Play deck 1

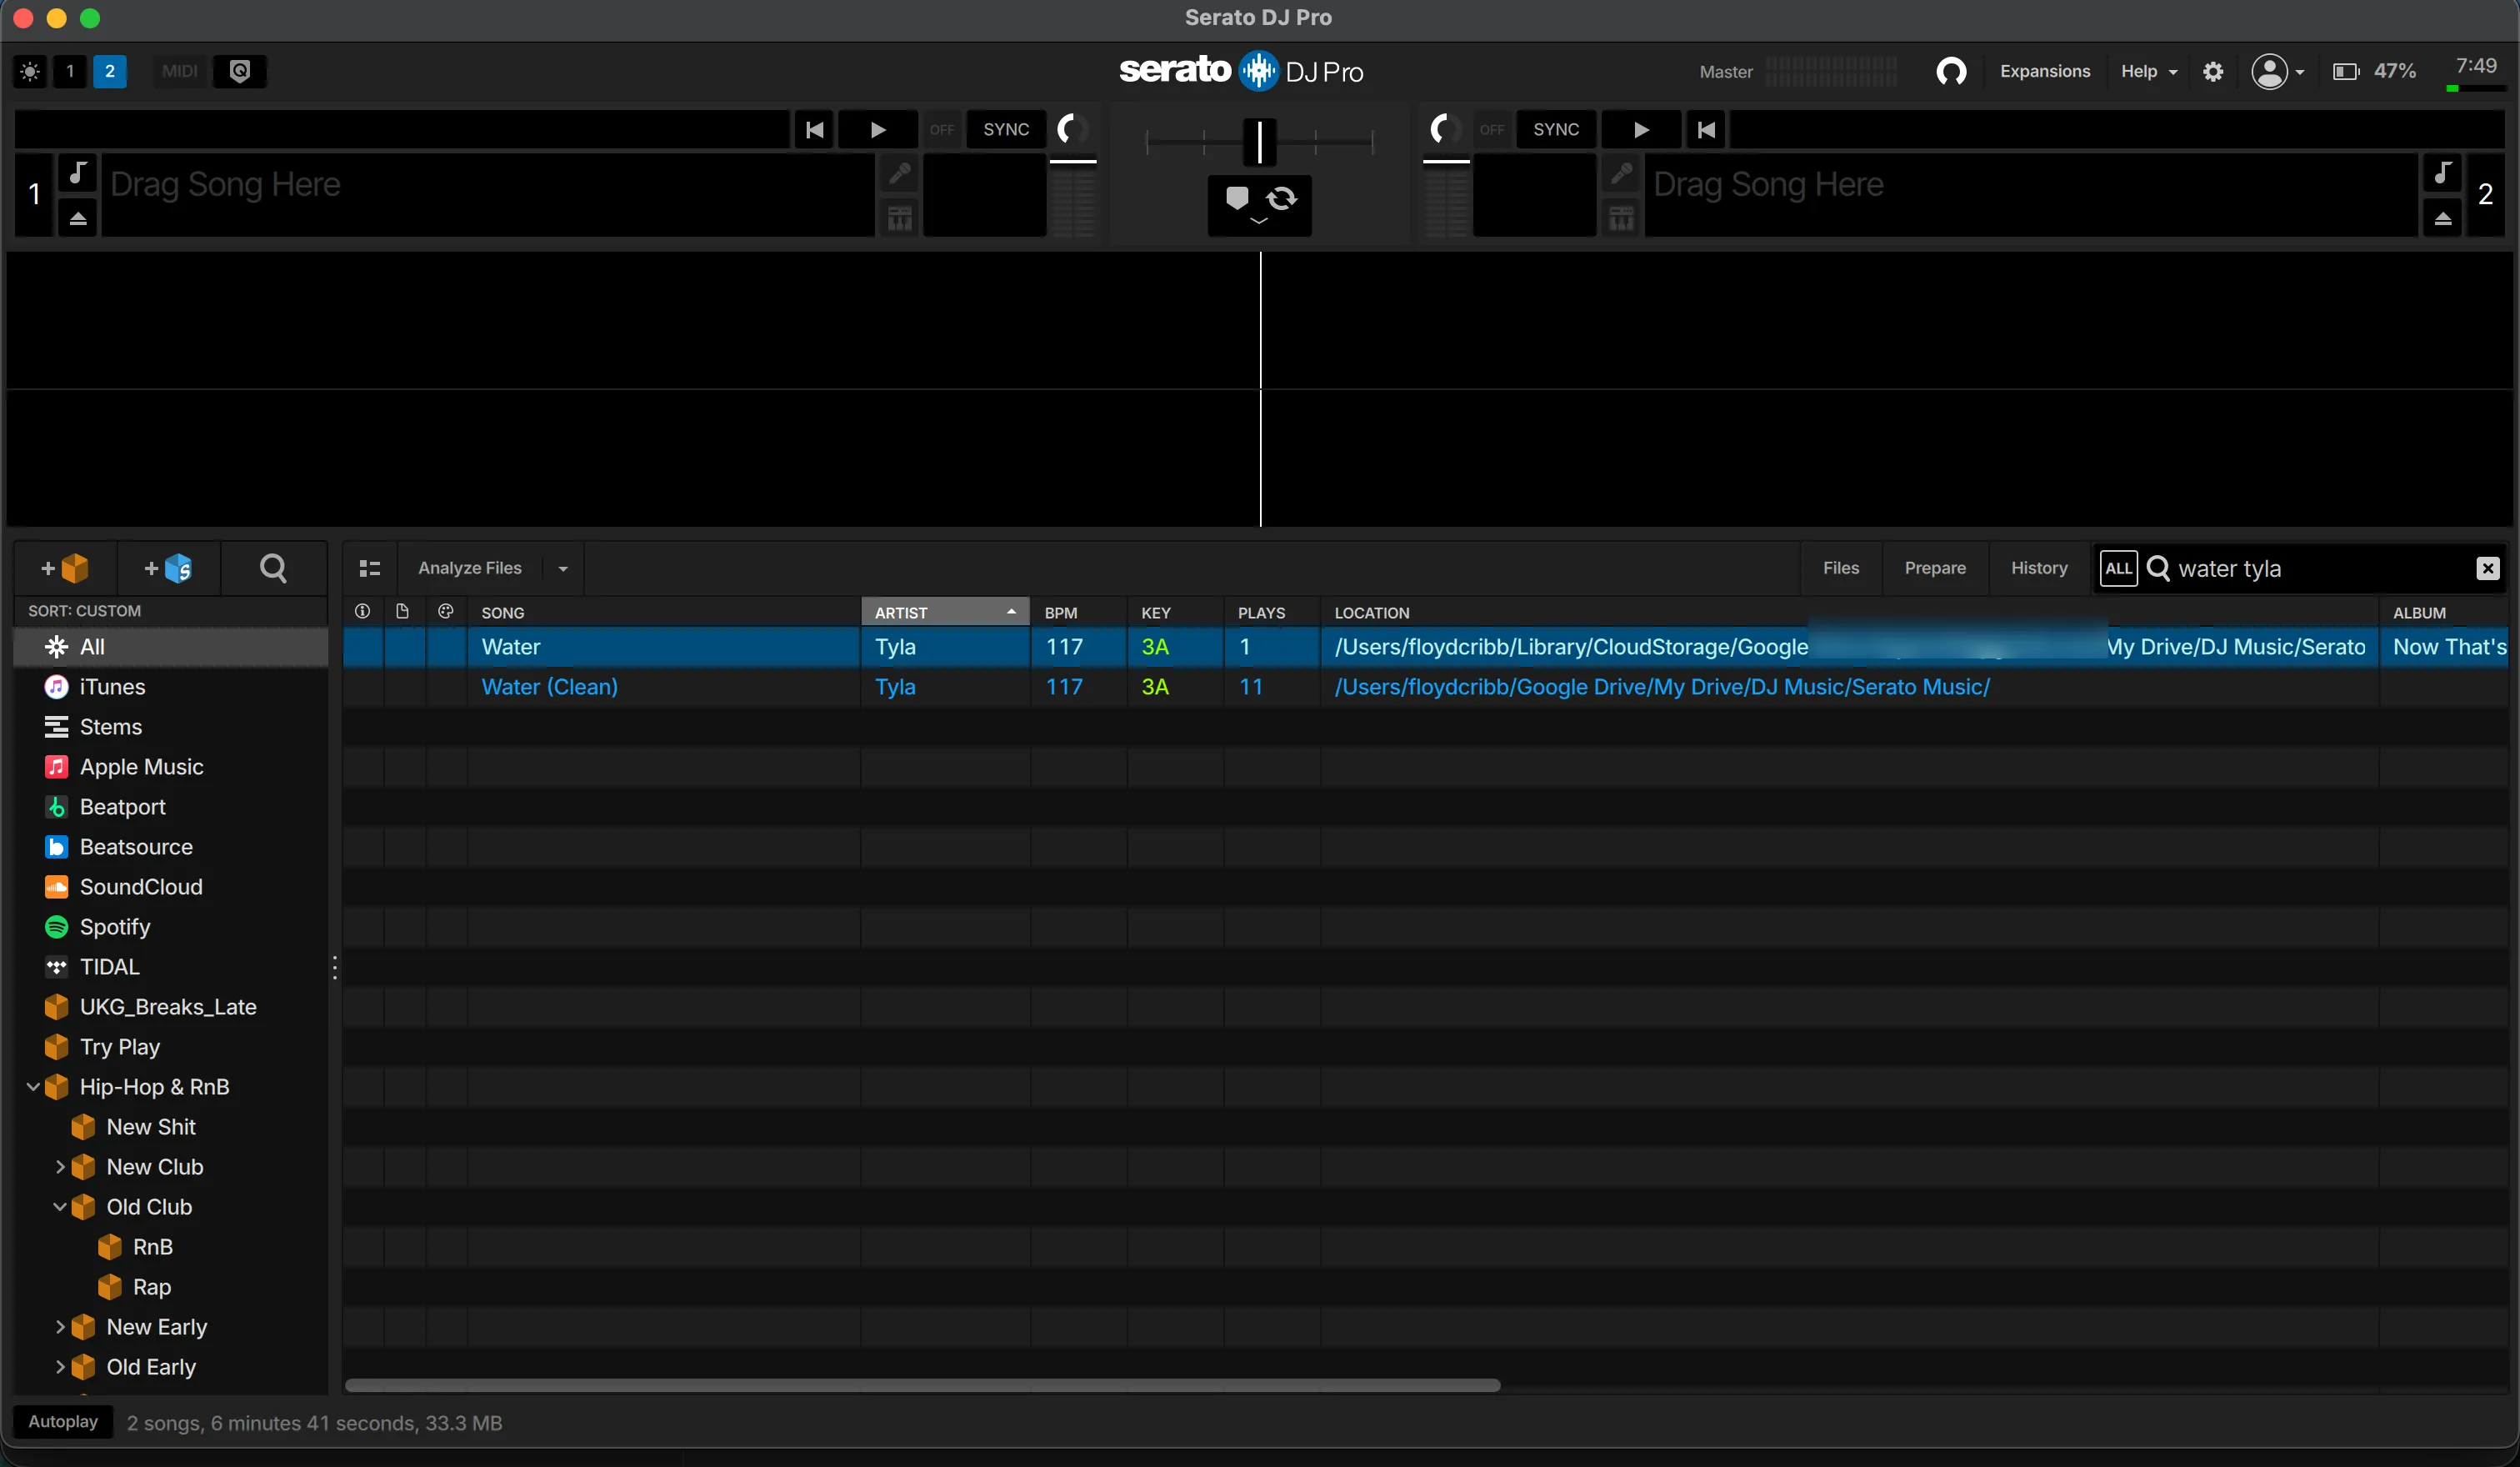[878, 129]
